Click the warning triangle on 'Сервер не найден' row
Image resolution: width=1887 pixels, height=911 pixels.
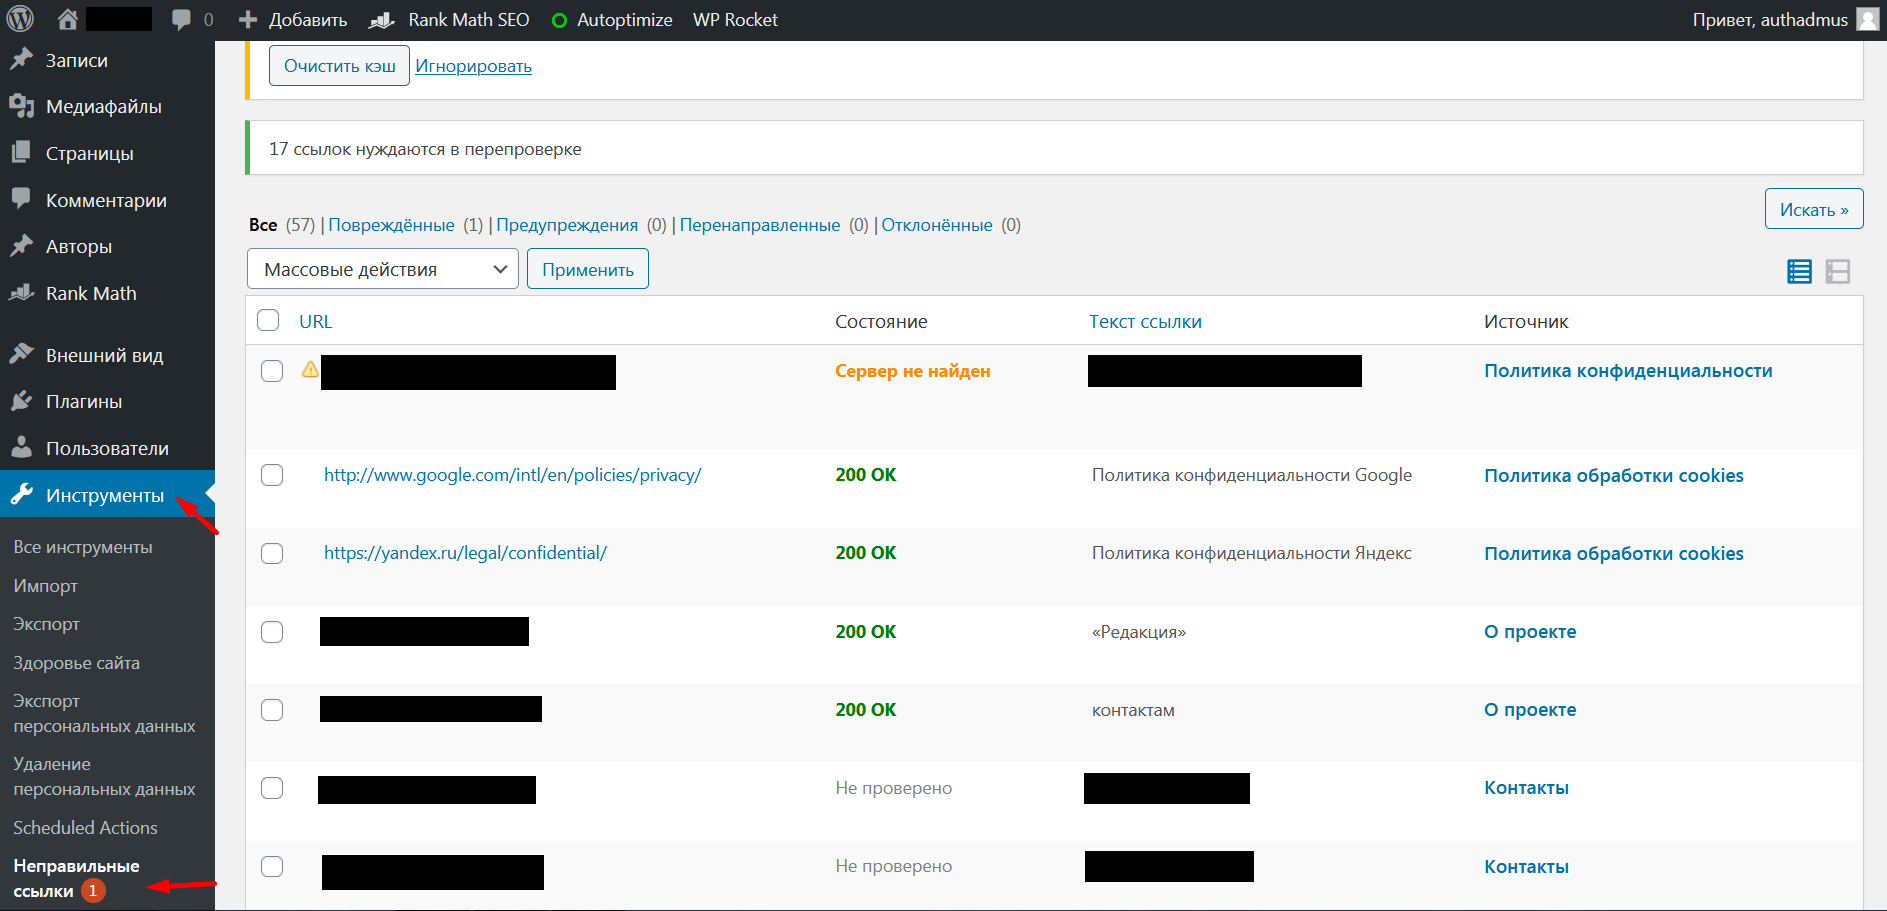point(309,369)
